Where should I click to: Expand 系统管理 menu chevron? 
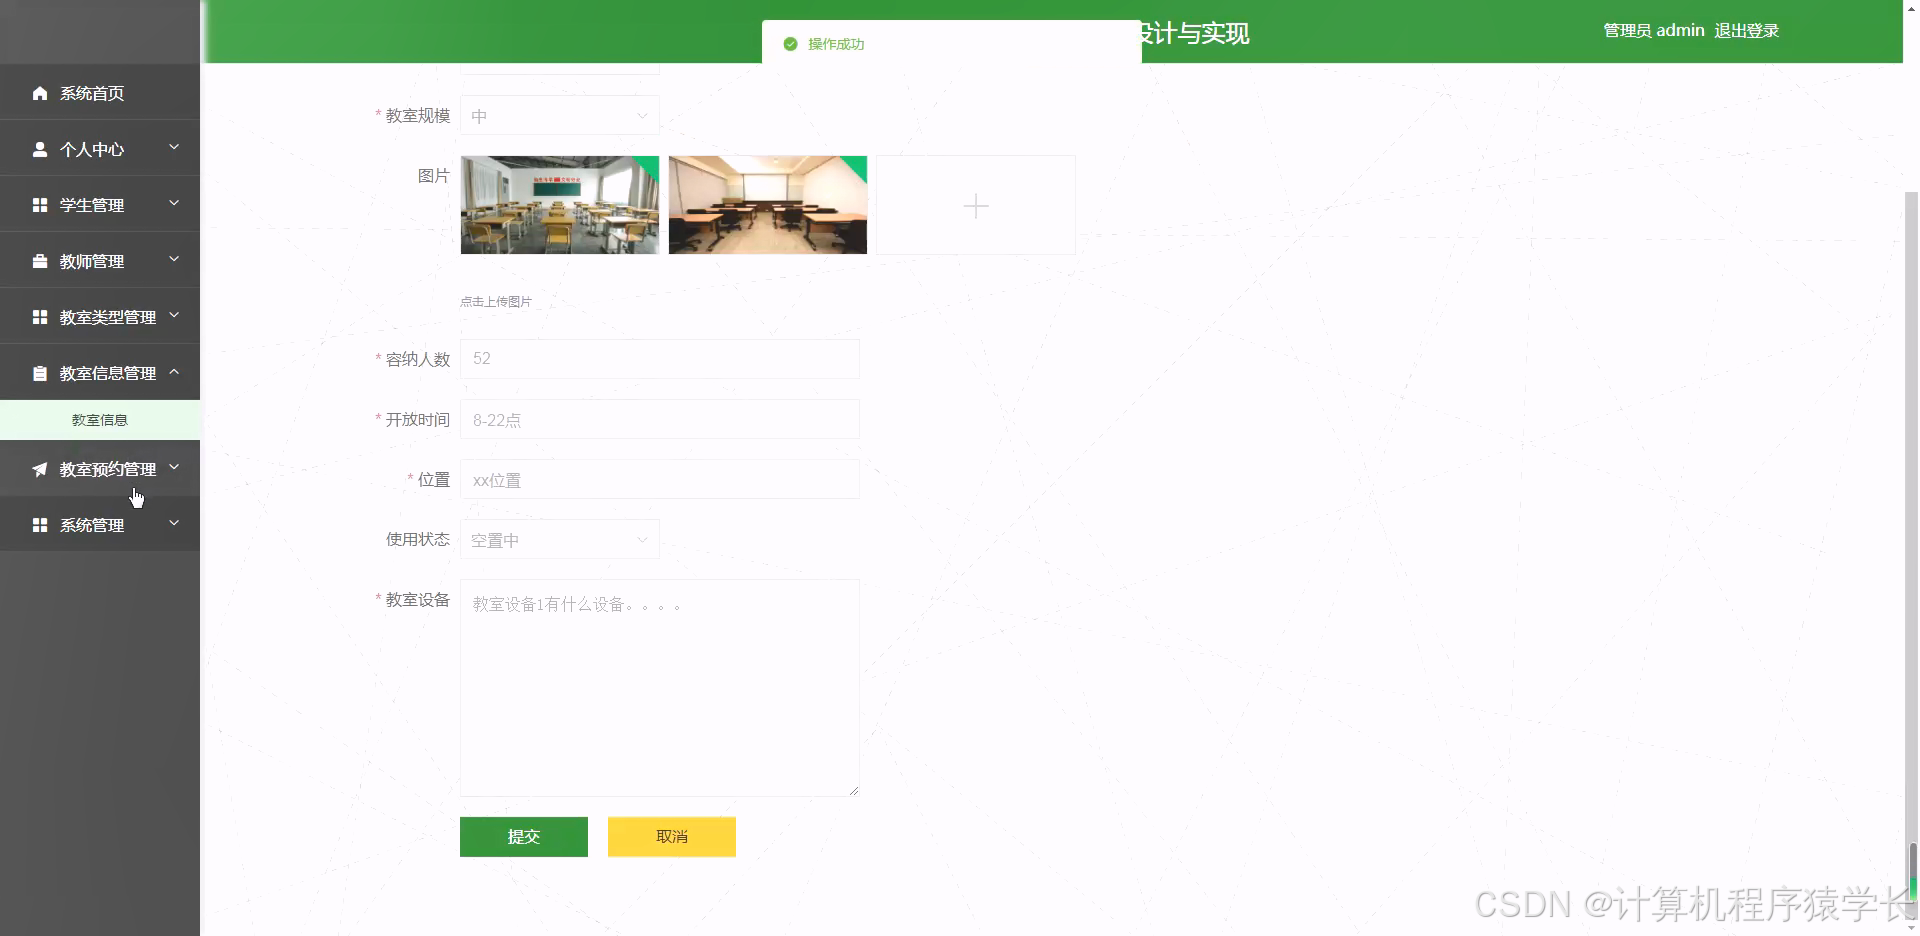click(x=174, y=523)
